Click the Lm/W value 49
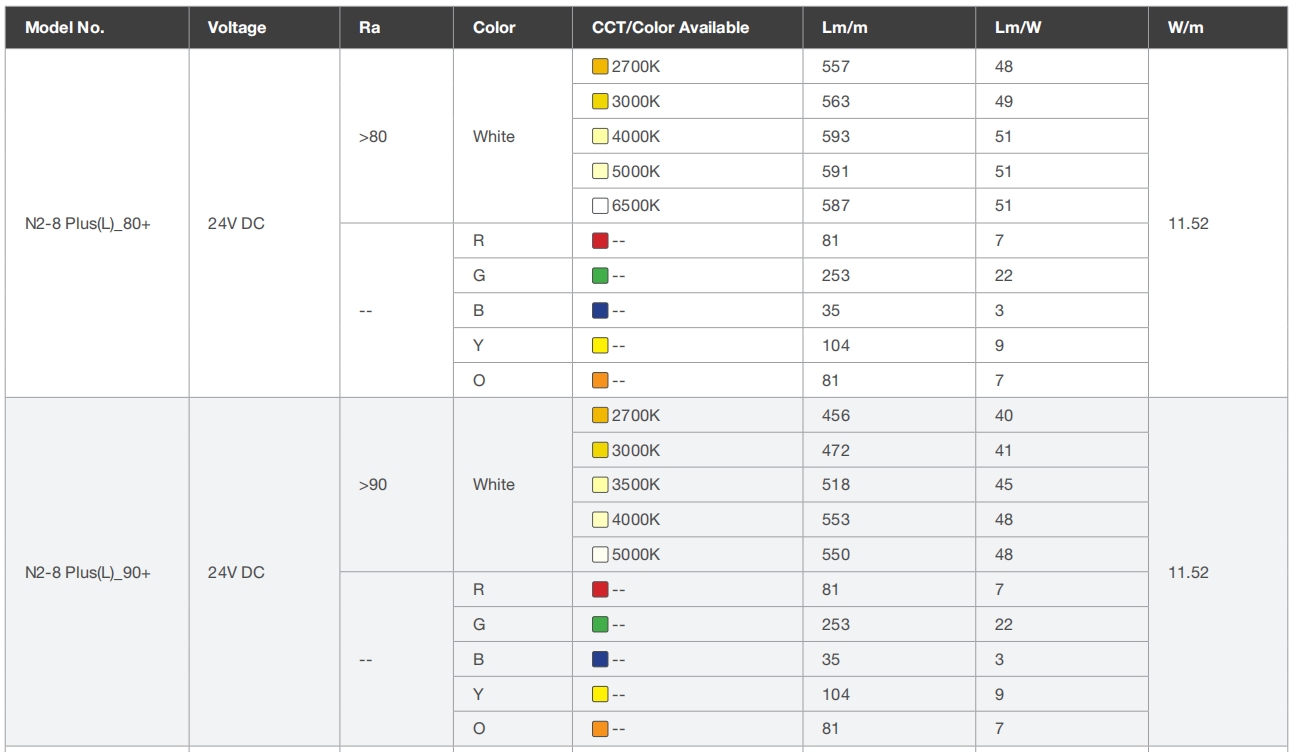Screen dimensions: 1295x752 coord(1004,101)
